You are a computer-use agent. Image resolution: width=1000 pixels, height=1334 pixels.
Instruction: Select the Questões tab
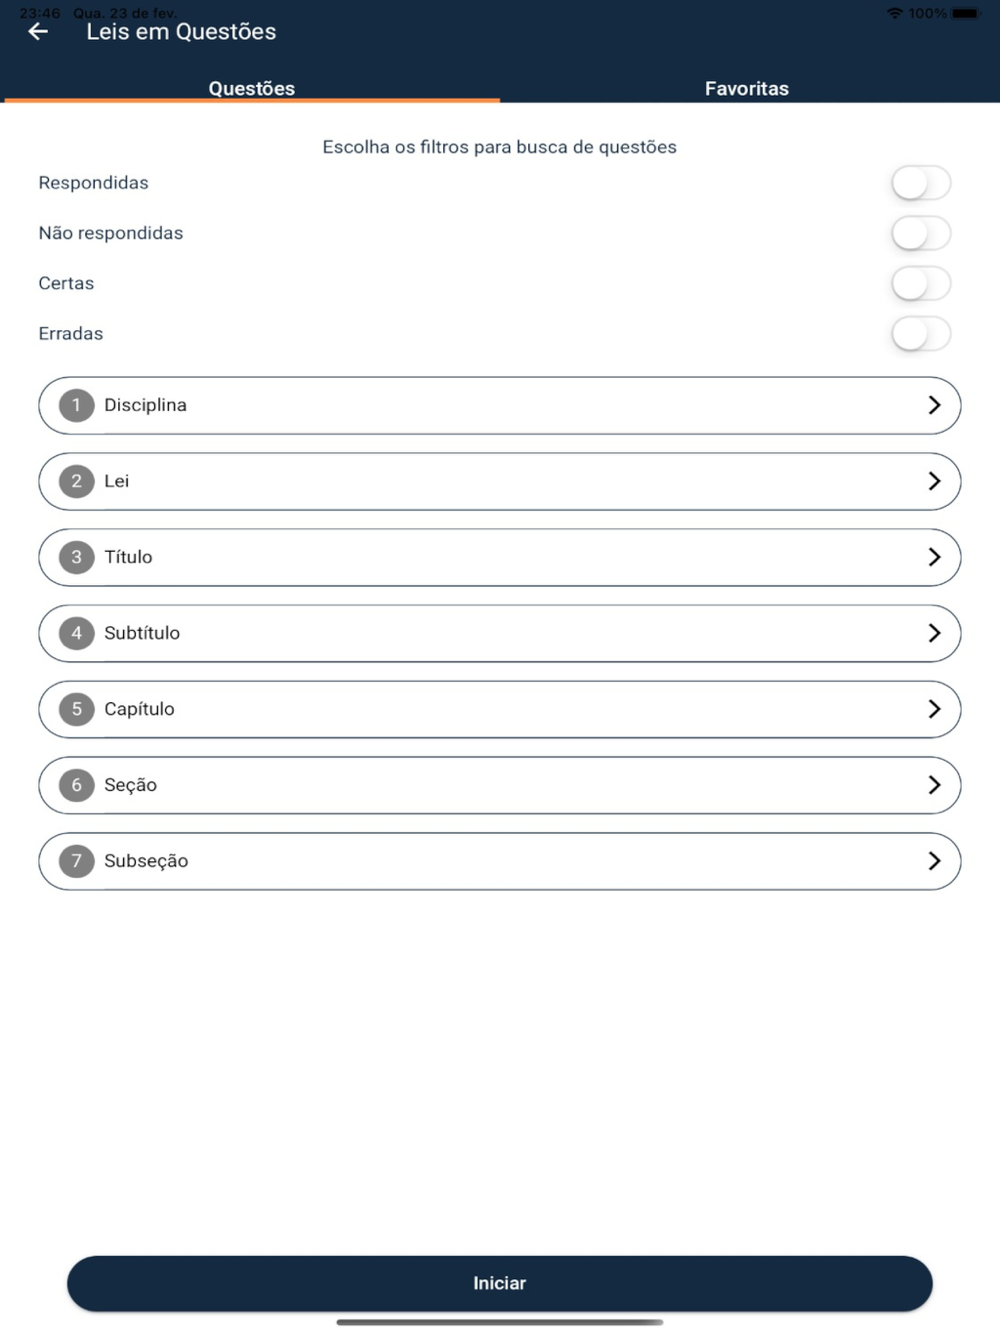pyautogui.click(x=252, y=88)
